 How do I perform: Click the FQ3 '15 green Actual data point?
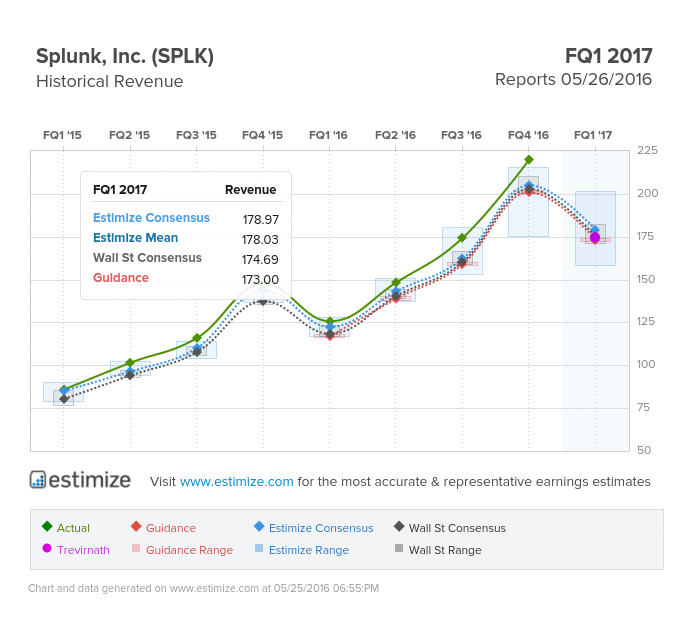pyautogui.click(x=197, y=338)
